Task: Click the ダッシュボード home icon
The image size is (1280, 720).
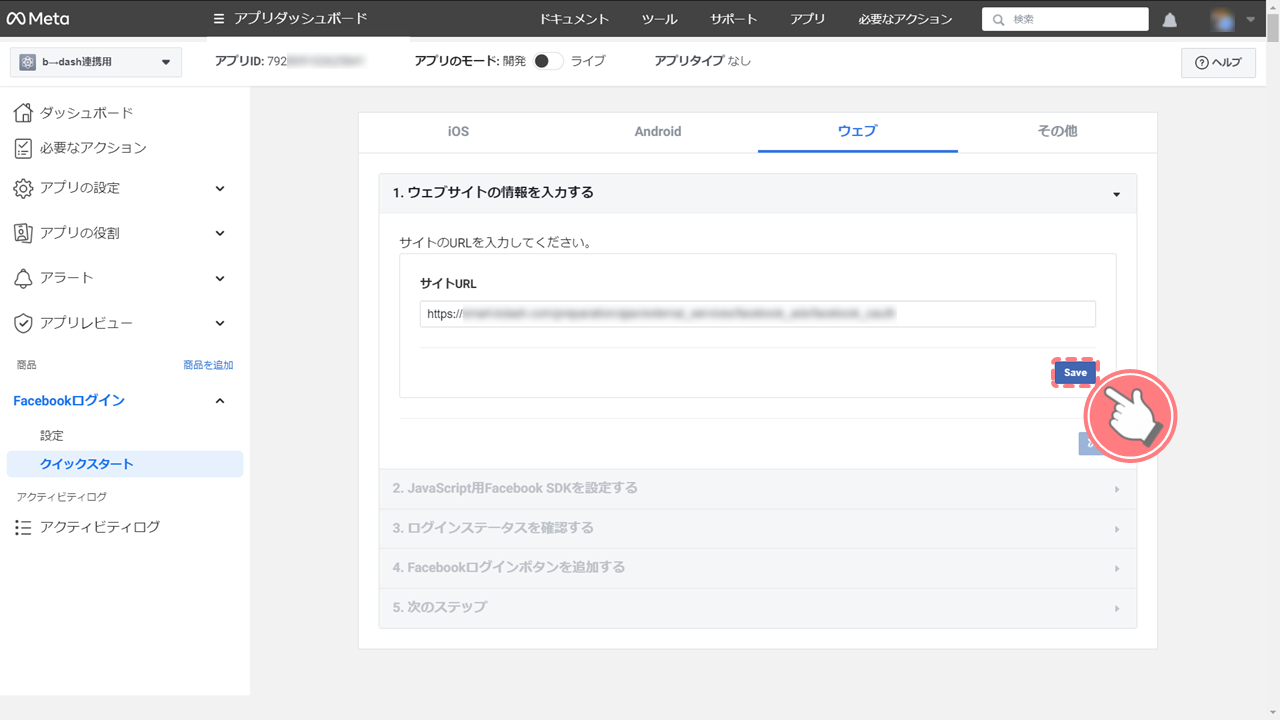Action: [23, 112]
